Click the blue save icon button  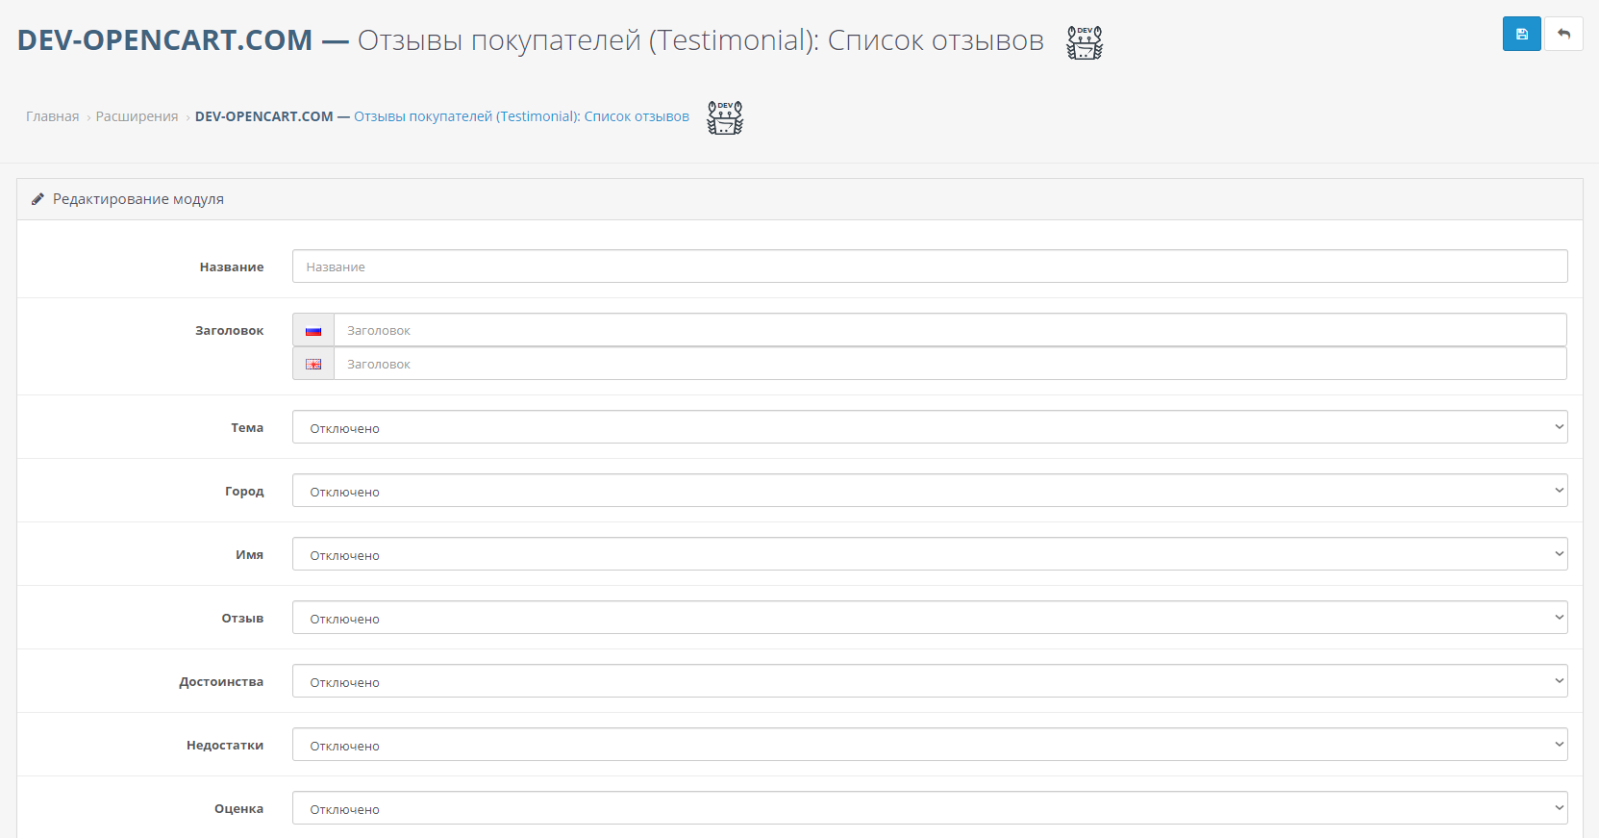(x=1521, y=34)
